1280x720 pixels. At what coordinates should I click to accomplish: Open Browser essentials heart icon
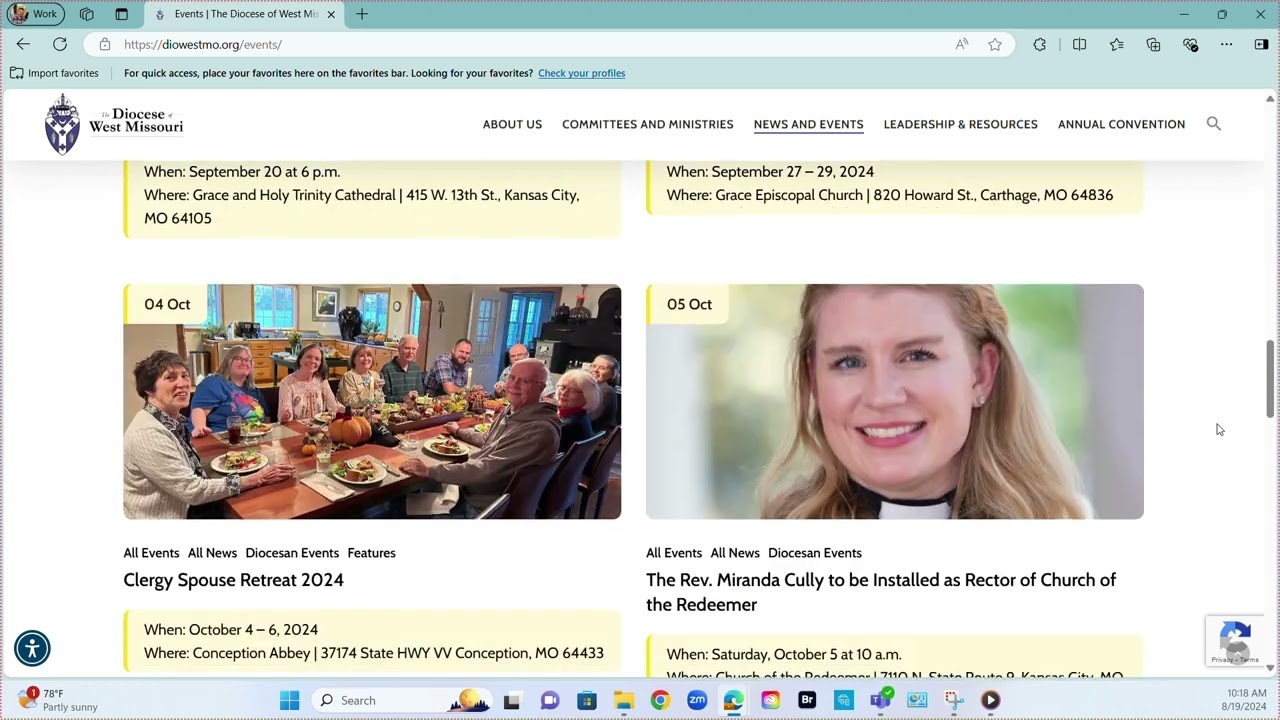[x=1190, y=44]
